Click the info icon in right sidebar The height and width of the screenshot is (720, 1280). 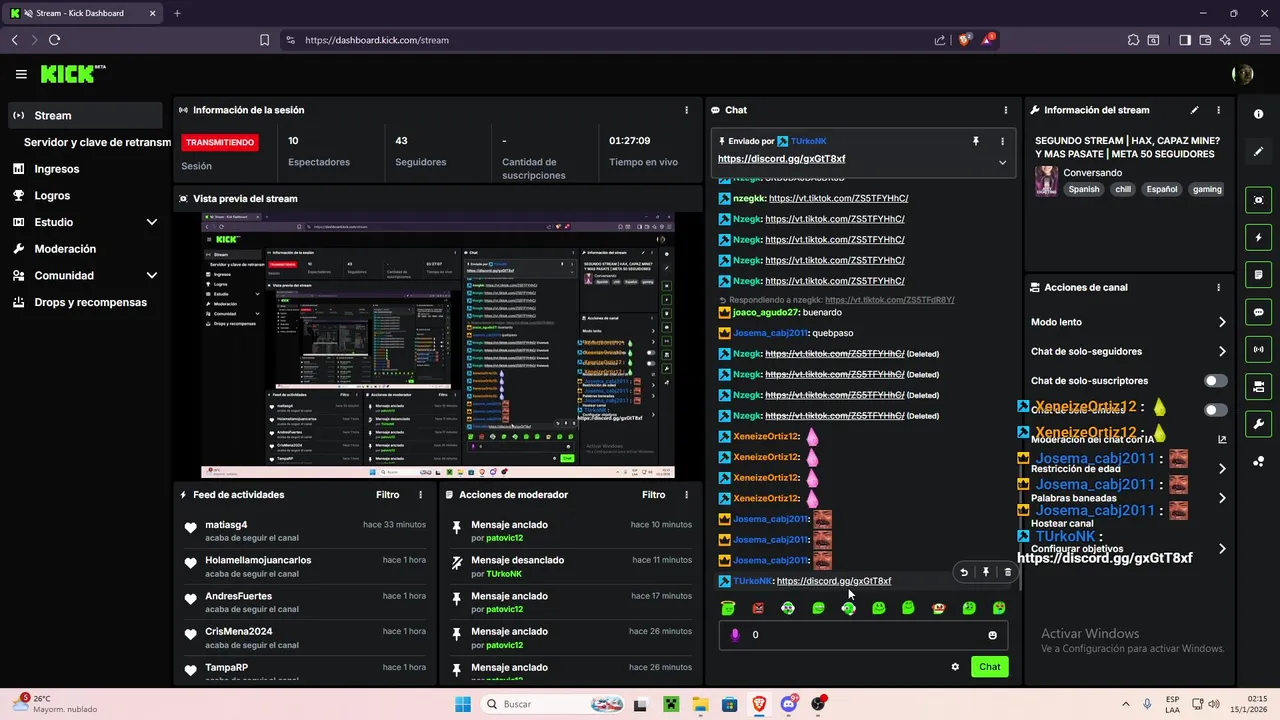pos(1259,114)
